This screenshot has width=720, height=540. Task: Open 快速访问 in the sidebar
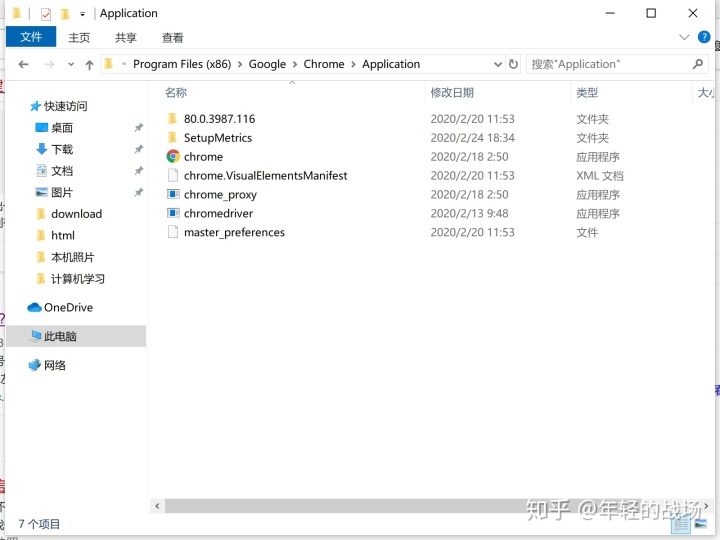65,106
